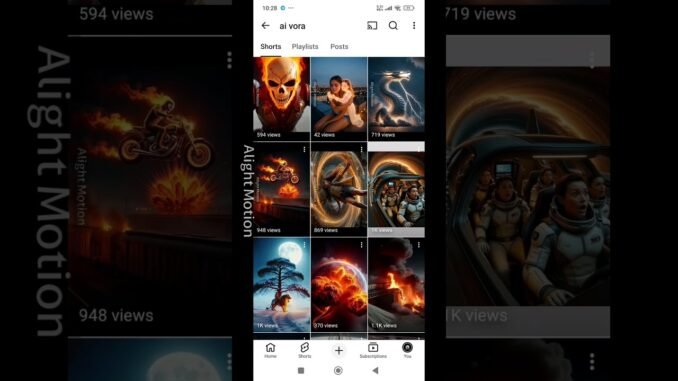Tap the search magnifier icon

pyautogui.click(x=393, y=26)
